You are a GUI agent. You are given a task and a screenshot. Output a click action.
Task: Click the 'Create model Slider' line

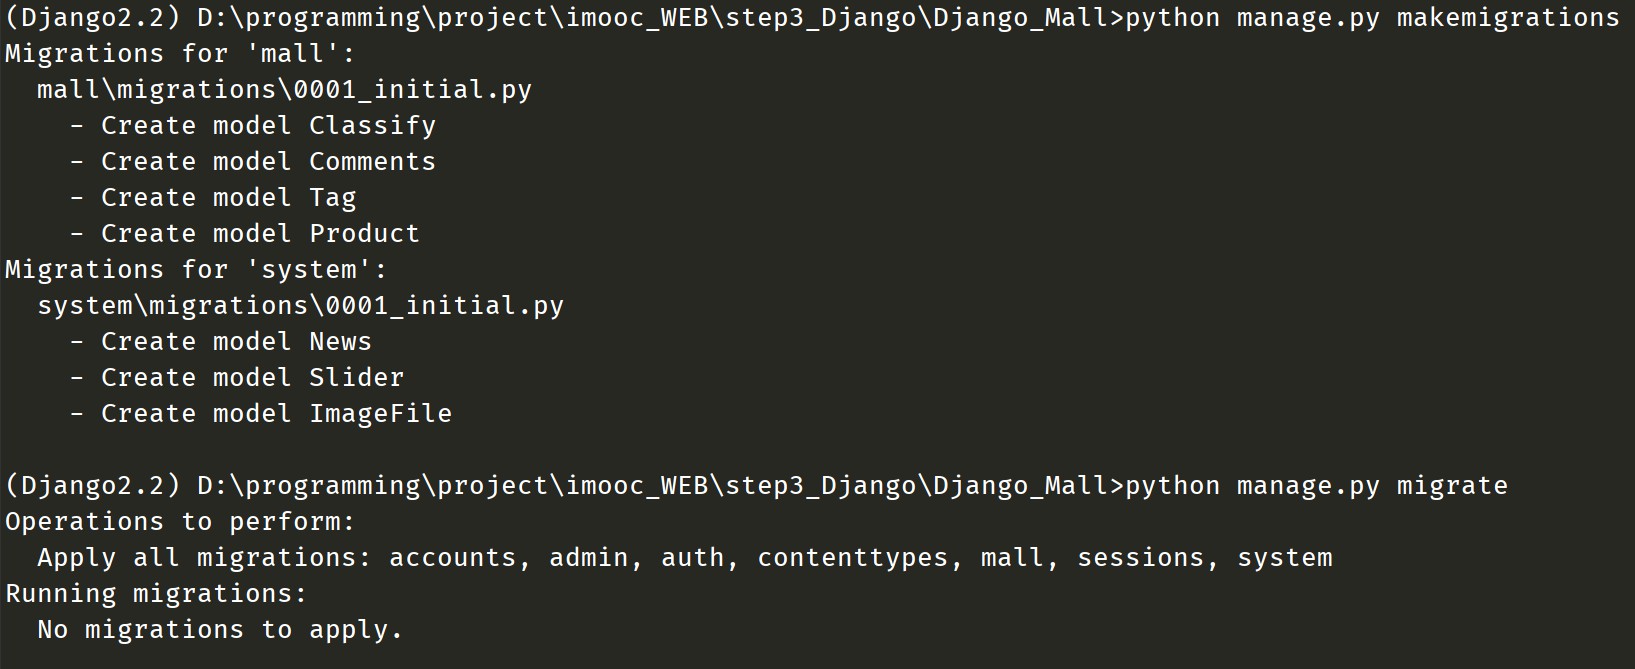[252, 378]
